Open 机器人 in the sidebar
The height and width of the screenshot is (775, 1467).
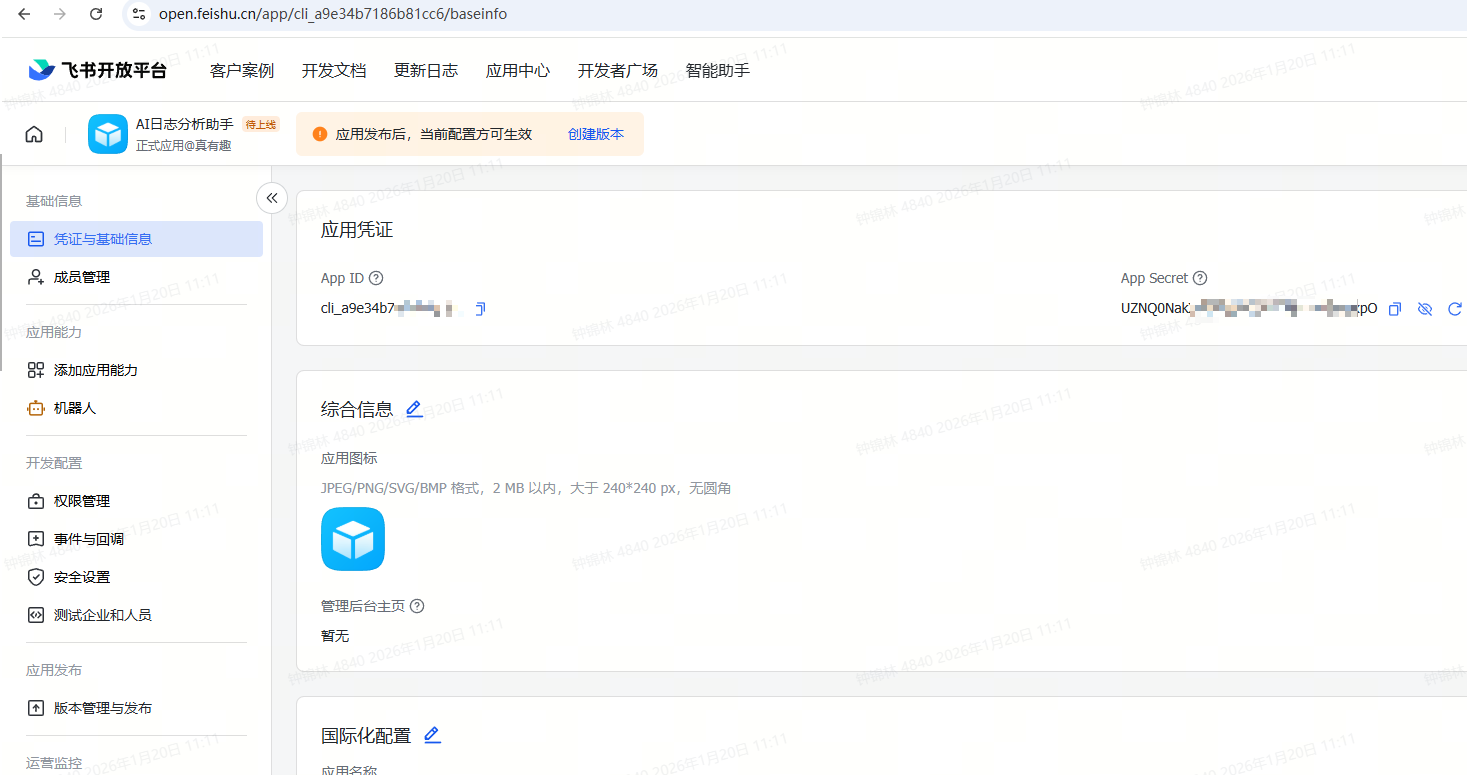click(x=75, y=408)
